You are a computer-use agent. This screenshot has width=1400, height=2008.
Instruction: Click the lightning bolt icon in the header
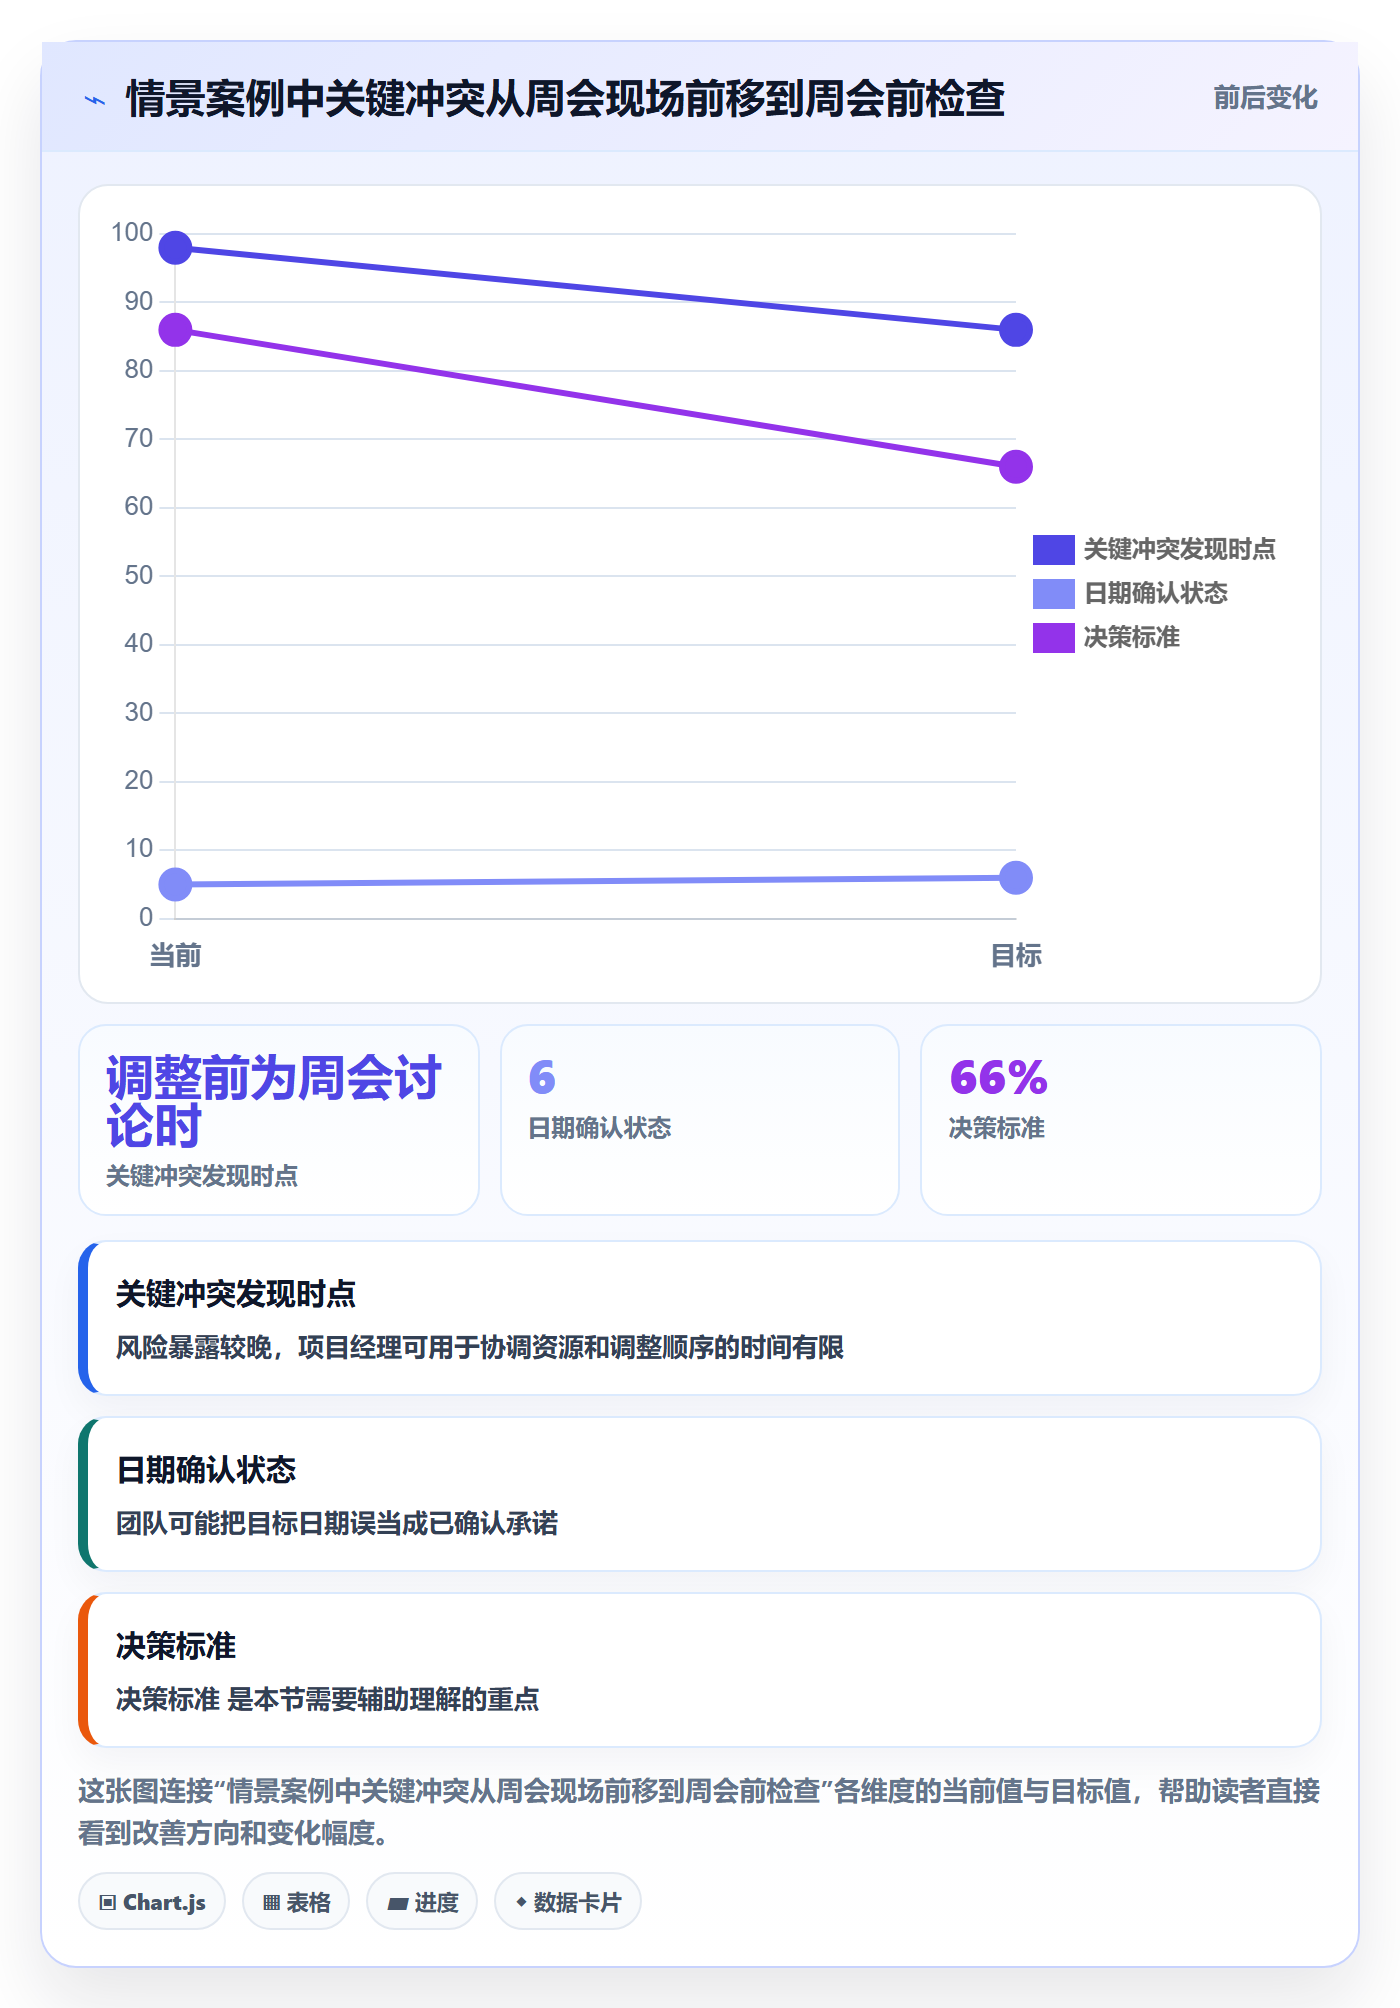point(95,100)
